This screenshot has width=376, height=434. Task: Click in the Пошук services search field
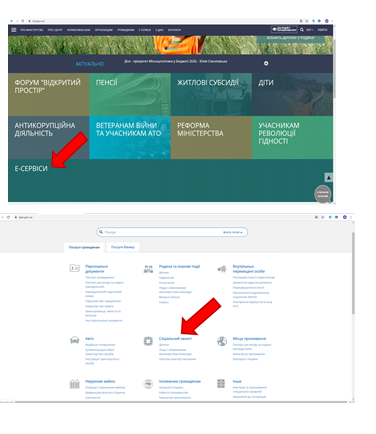172,232
